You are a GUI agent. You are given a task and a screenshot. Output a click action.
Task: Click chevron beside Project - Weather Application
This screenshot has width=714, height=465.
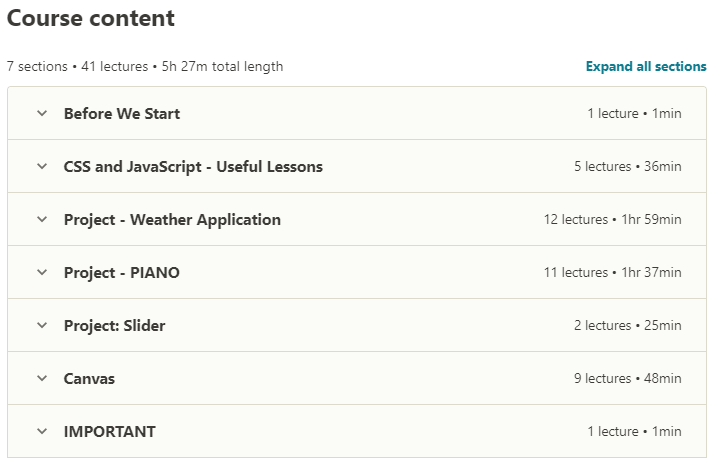click(42, 220)
